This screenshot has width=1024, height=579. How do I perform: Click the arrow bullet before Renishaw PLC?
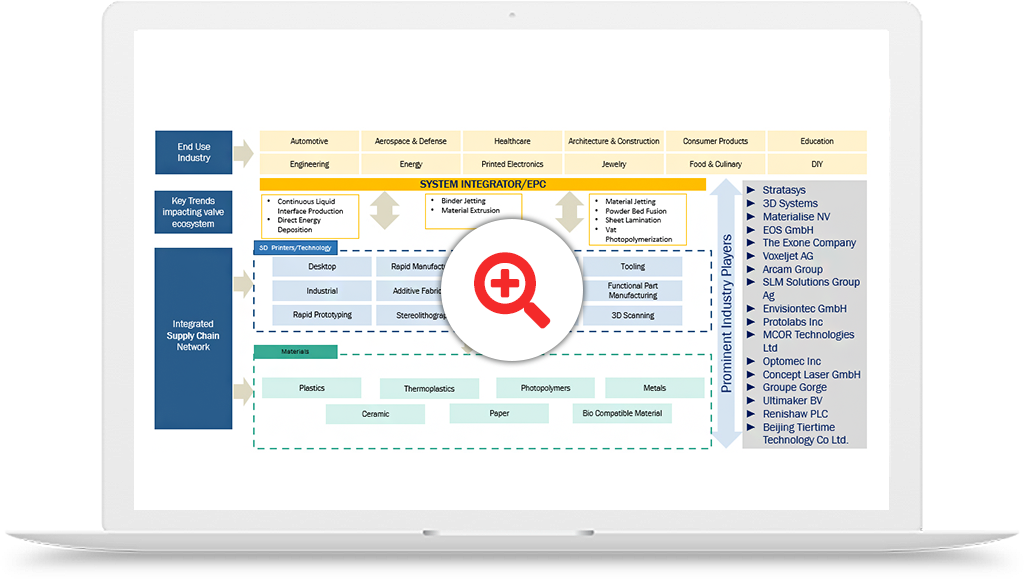(751, 414)
